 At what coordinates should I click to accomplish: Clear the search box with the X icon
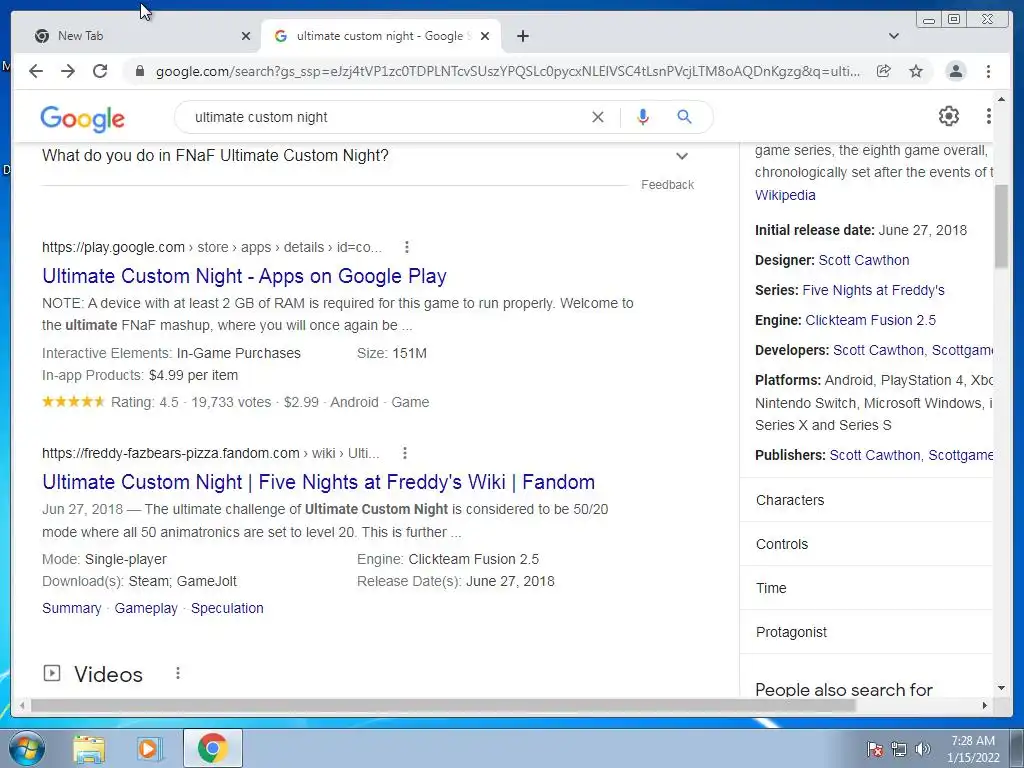coord(598,117)
